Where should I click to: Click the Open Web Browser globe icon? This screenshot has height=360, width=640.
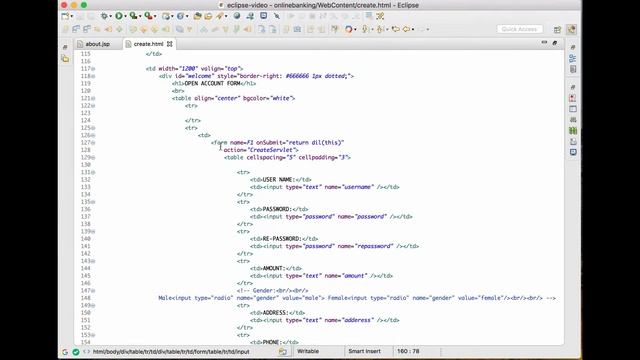[237, 16]
